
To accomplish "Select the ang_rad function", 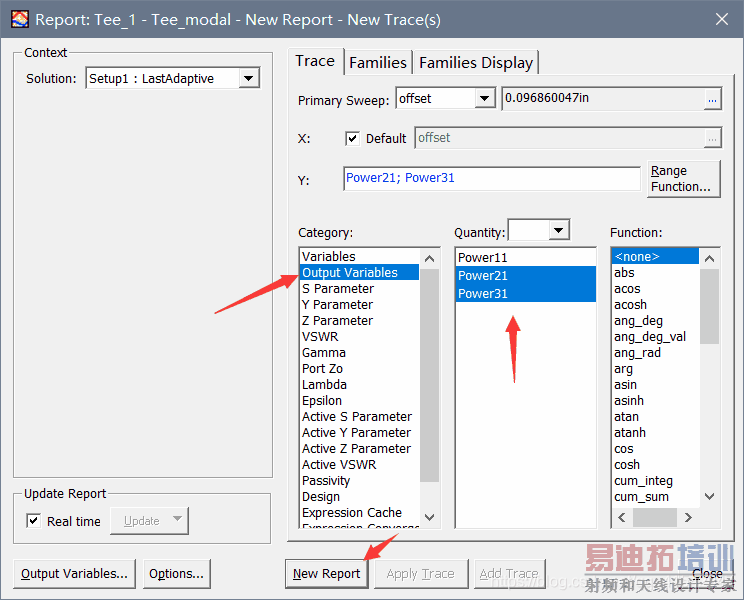I will click(x=655, y=352).
